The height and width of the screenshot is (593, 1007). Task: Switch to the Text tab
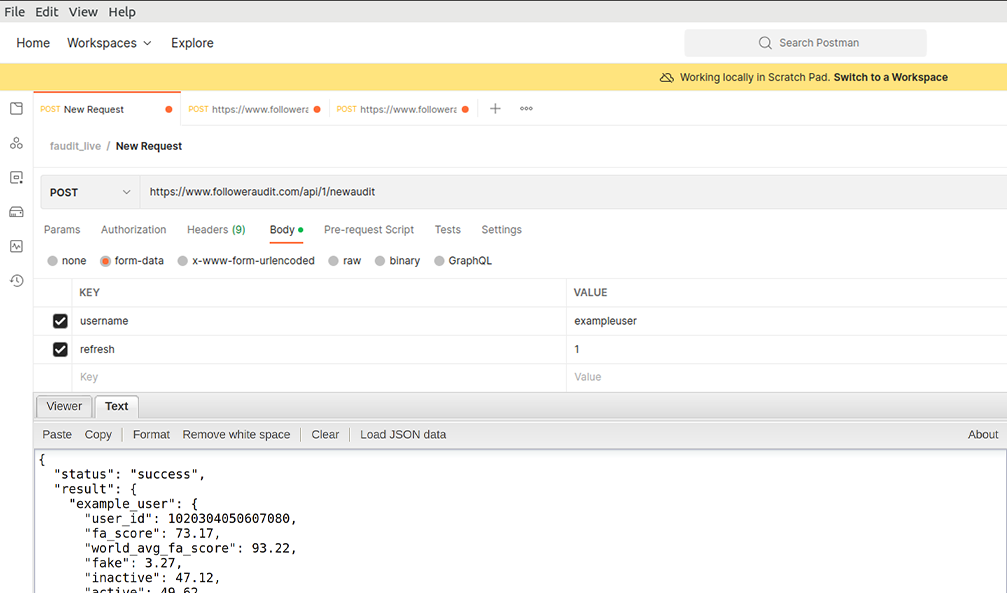coord(116,407)
